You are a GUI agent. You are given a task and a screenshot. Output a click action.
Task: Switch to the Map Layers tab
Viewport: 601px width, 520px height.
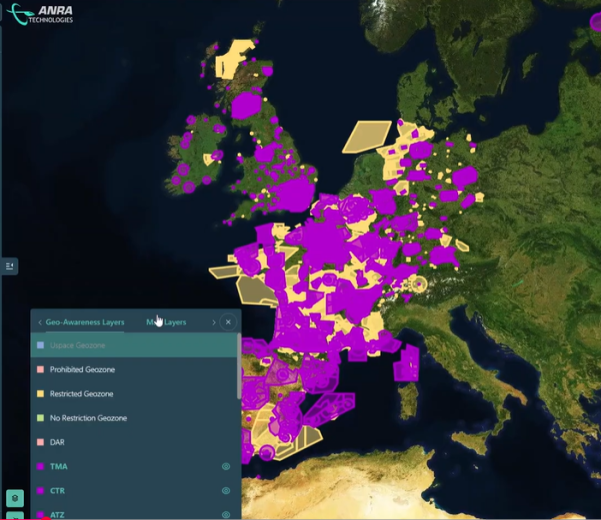pos(166,322)
